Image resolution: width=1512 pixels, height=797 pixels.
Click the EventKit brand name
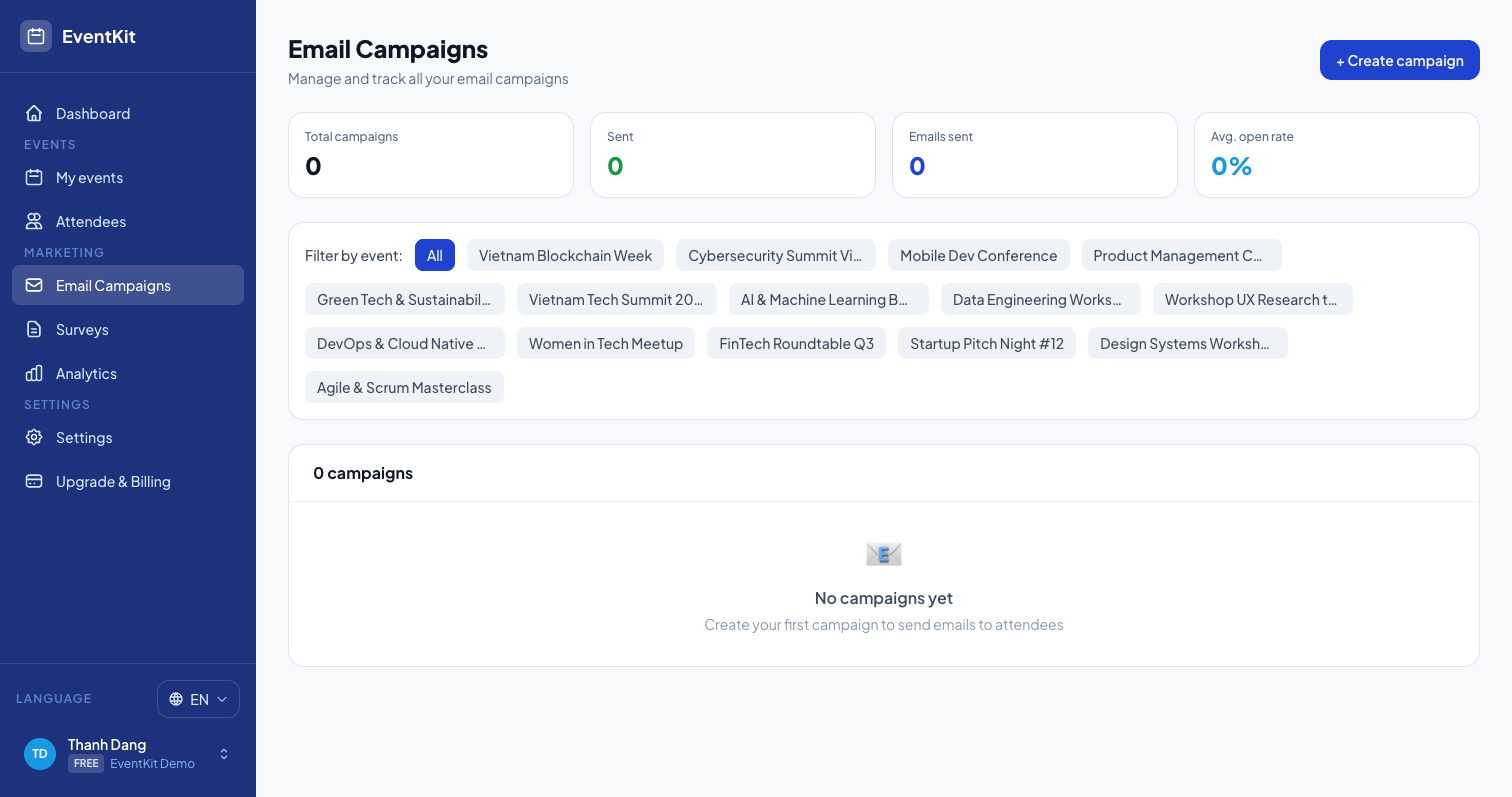[x=99, y=36]
